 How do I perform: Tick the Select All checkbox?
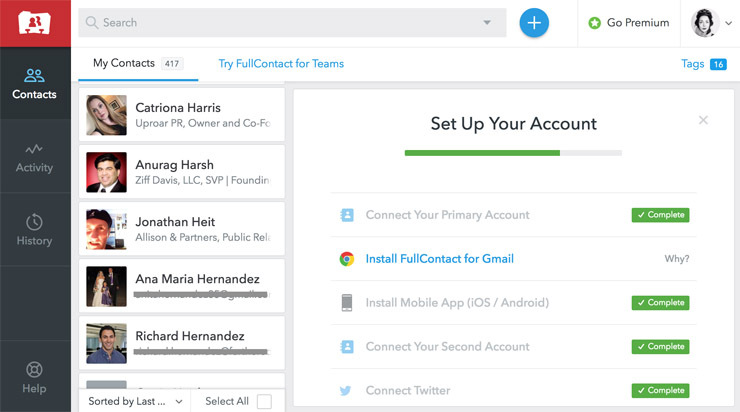pyautogui.click(x=264, y=402)
